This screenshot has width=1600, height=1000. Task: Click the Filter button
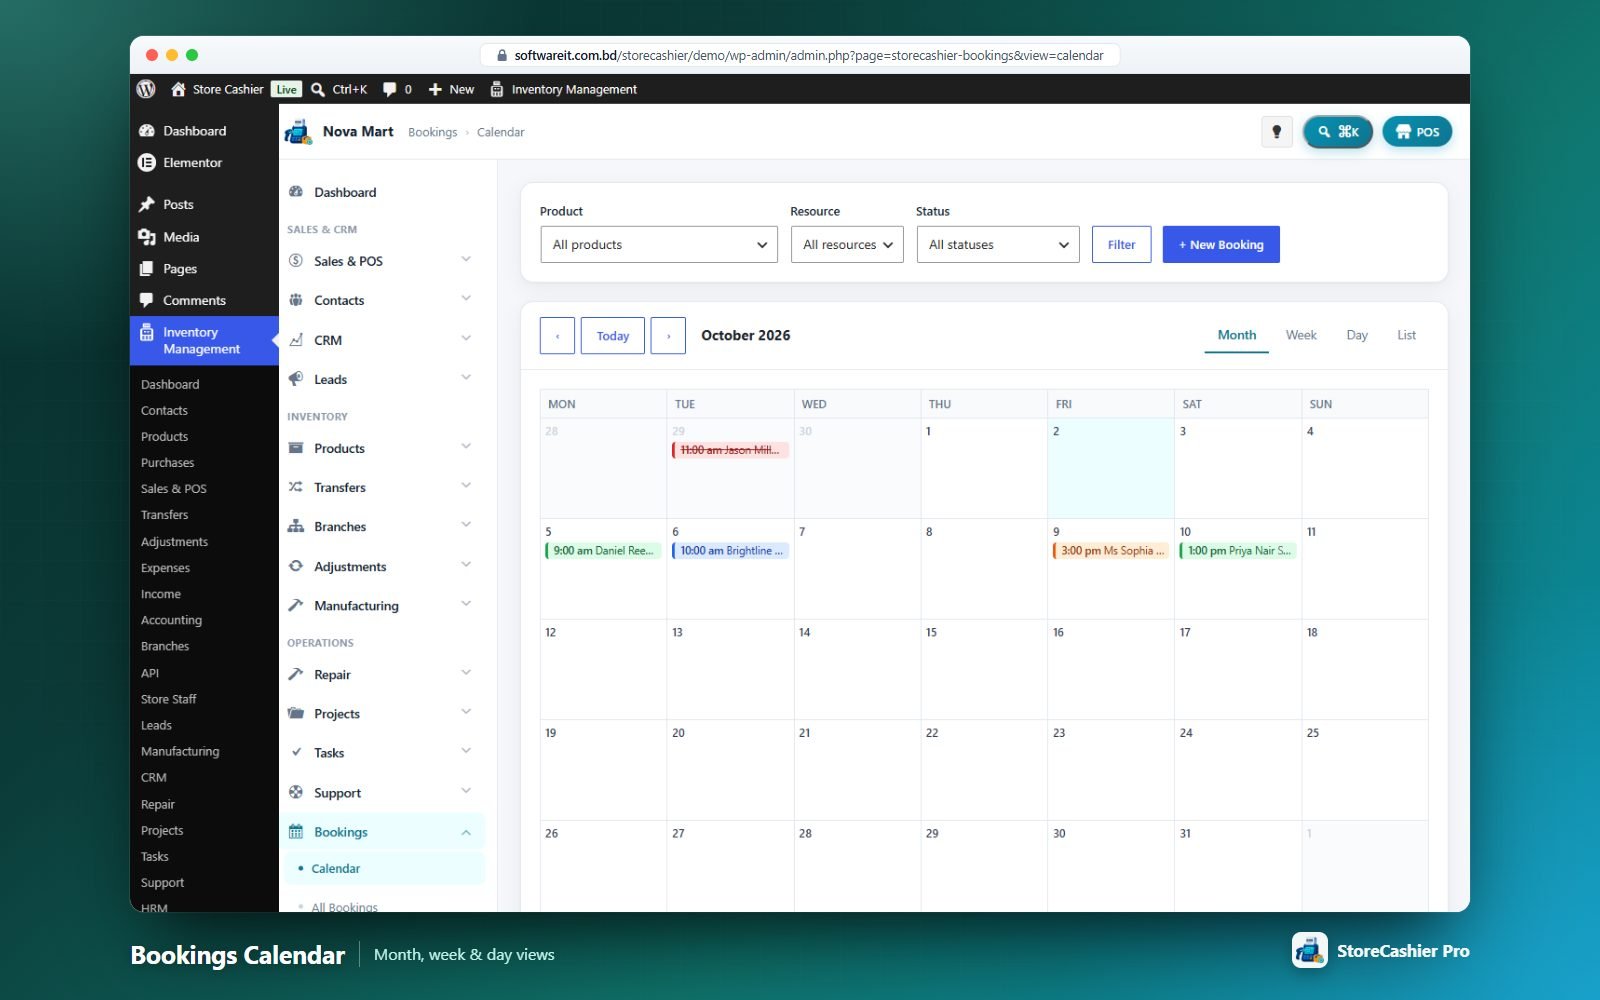pos(1121,244)
